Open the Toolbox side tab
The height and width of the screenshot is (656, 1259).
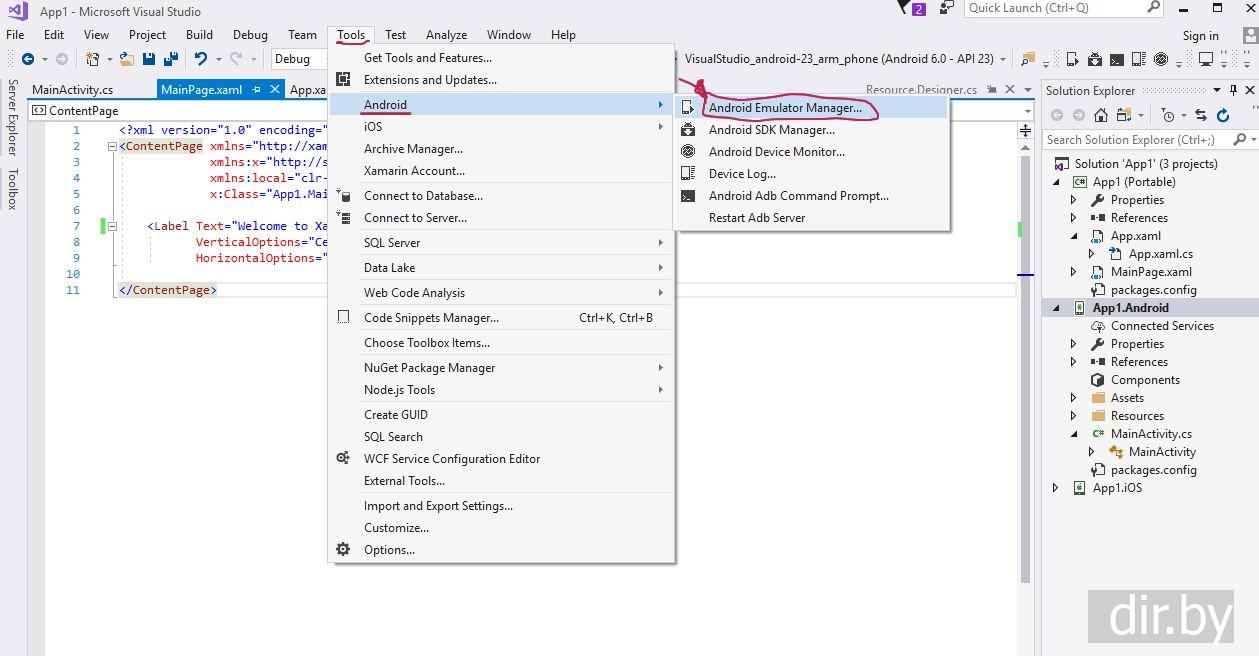coord(12,189)
